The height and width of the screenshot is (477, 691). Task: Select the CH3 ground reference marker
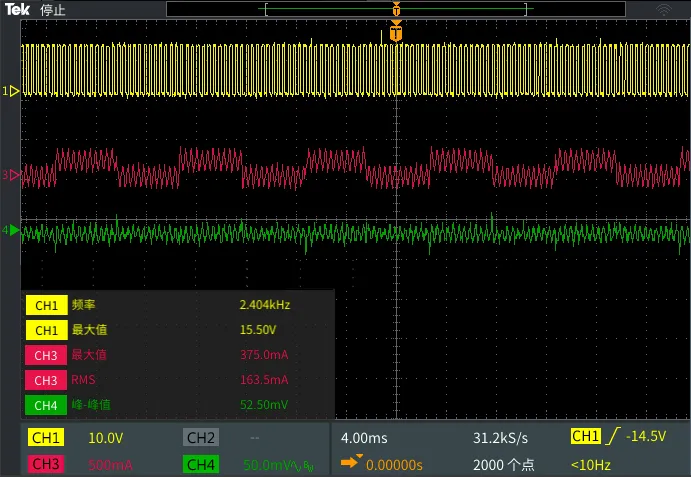(11, 175)
